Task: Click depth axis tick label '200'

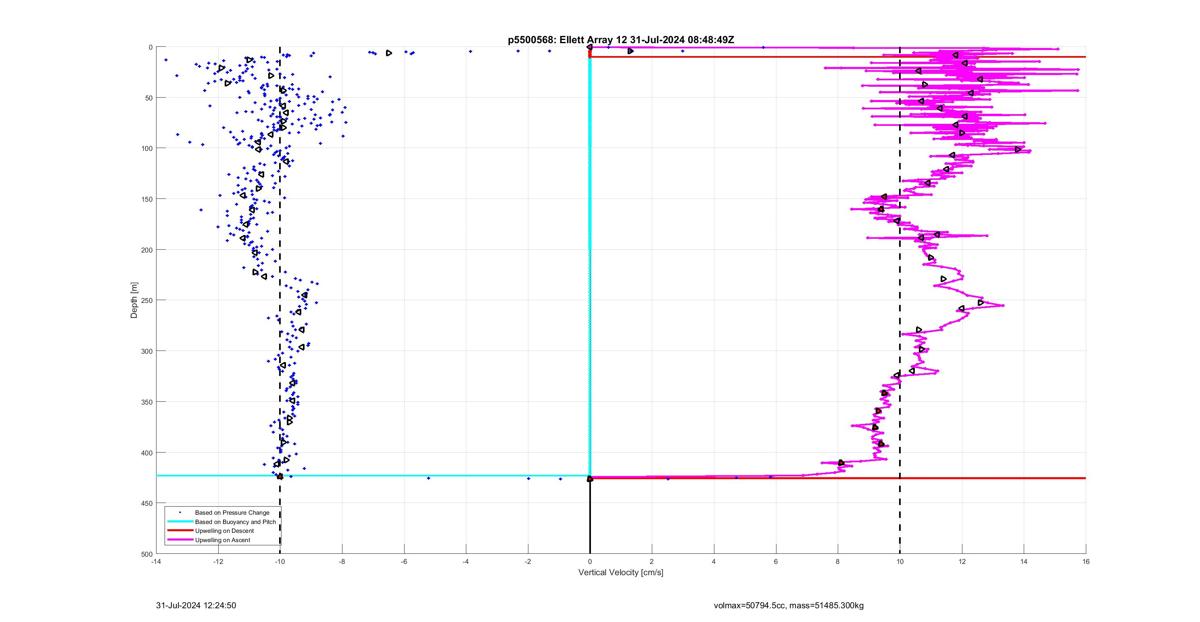Action: (x=146, y=250)
